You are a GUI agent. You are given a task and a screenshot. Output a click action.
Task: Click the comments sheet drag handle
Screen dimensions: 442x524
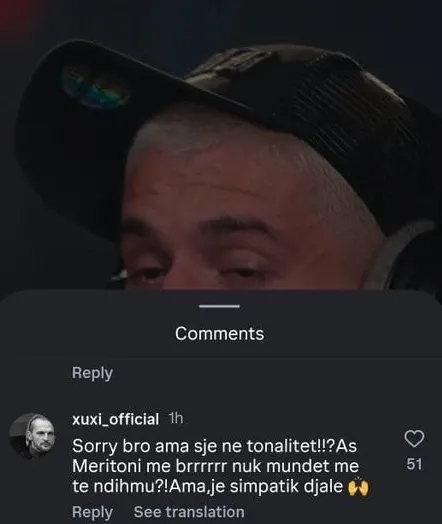[x=219, y=306]
